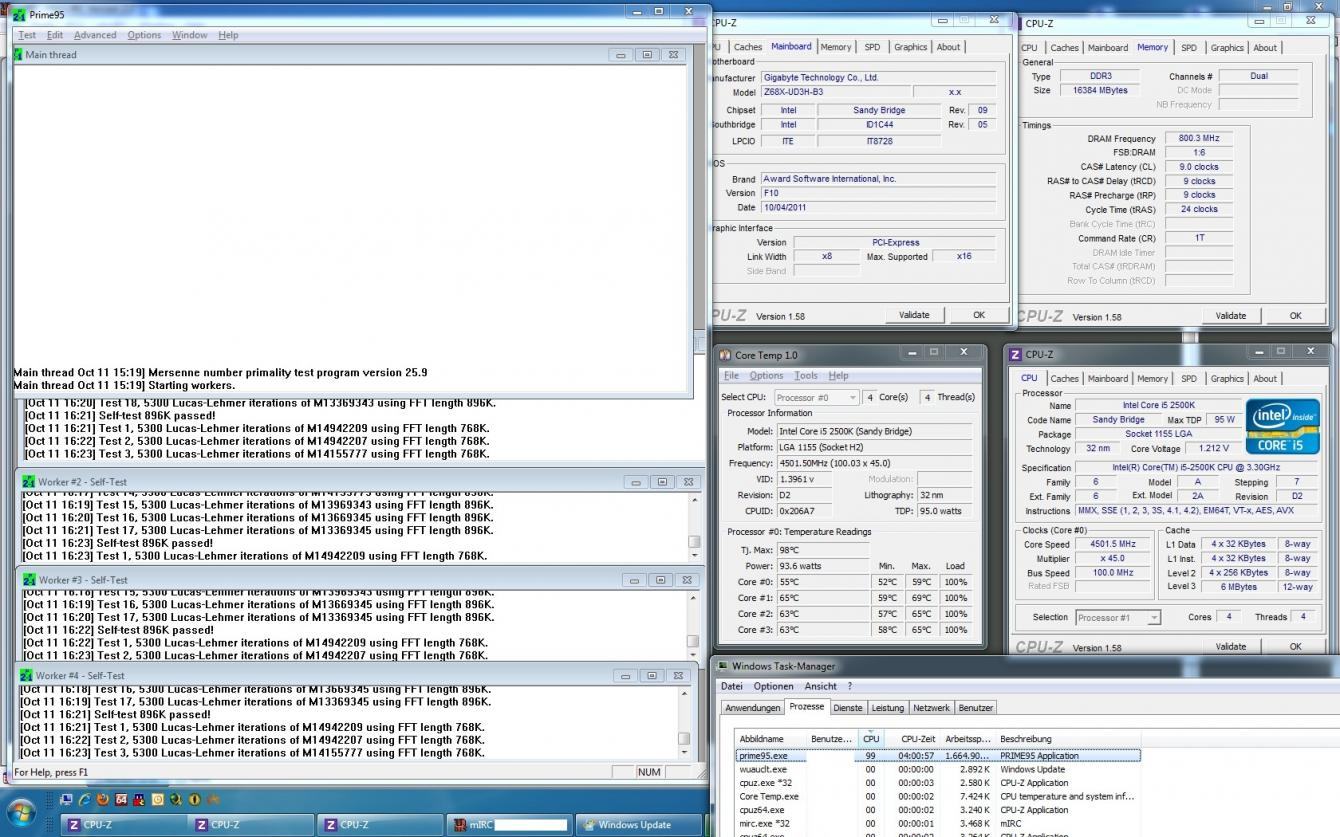Sort processes by Abbildname column header
The image size is (1340, 837).
click(771, 739)
